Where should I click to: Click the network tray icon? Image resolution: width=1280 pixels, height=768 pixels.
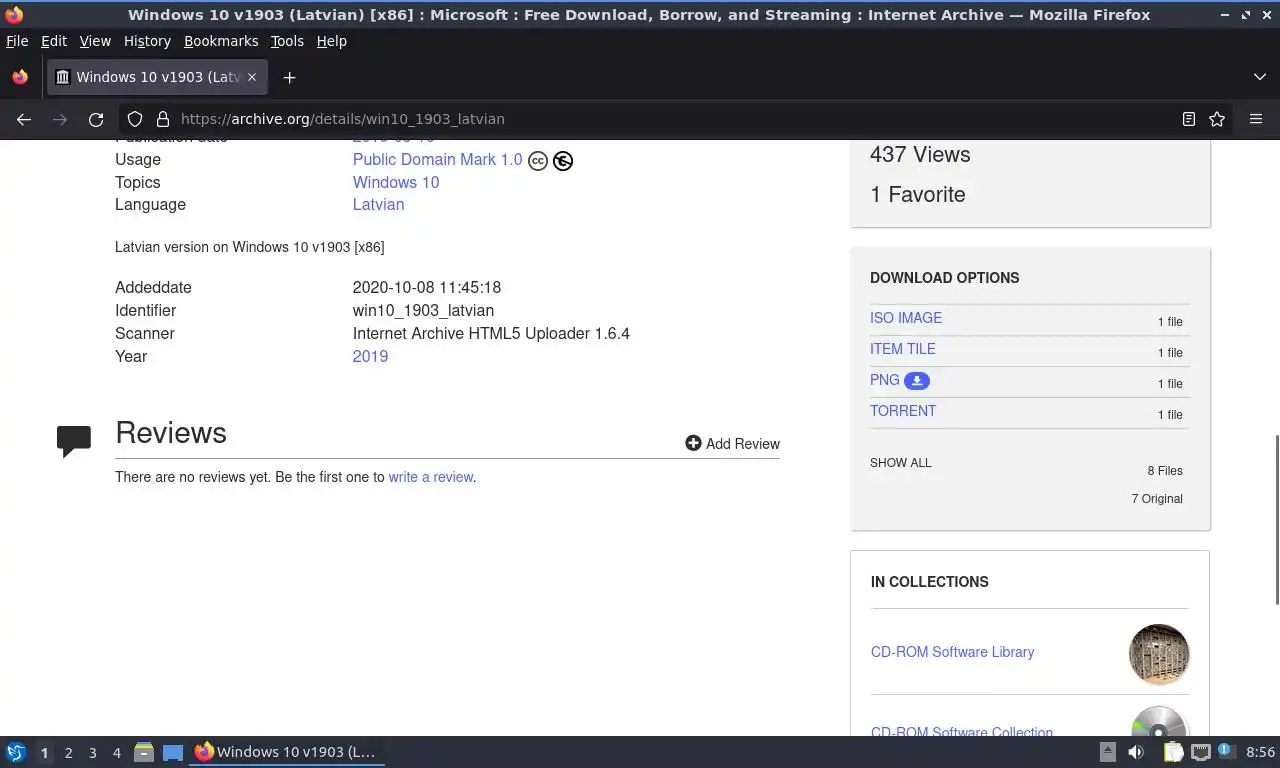(1201, 752)
